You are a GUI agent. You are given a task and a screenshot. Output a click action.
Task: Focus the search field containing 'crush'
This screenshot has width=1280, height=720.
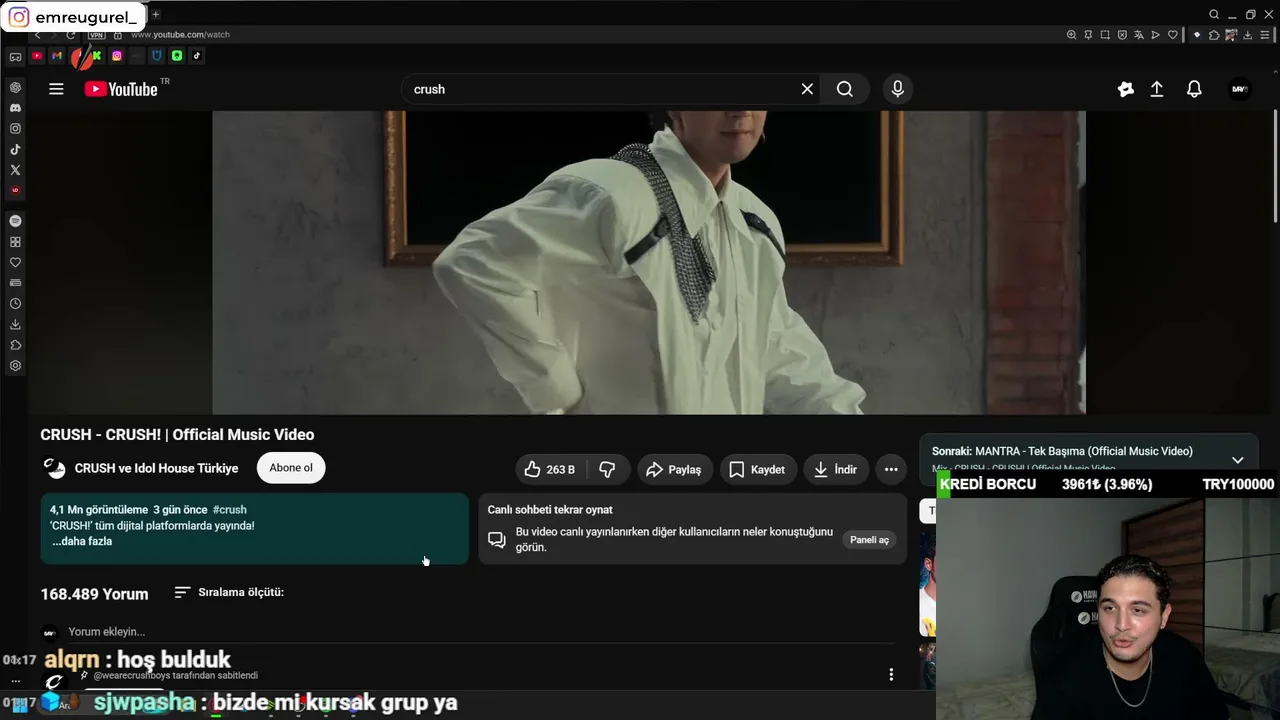(x=603, y=89)
